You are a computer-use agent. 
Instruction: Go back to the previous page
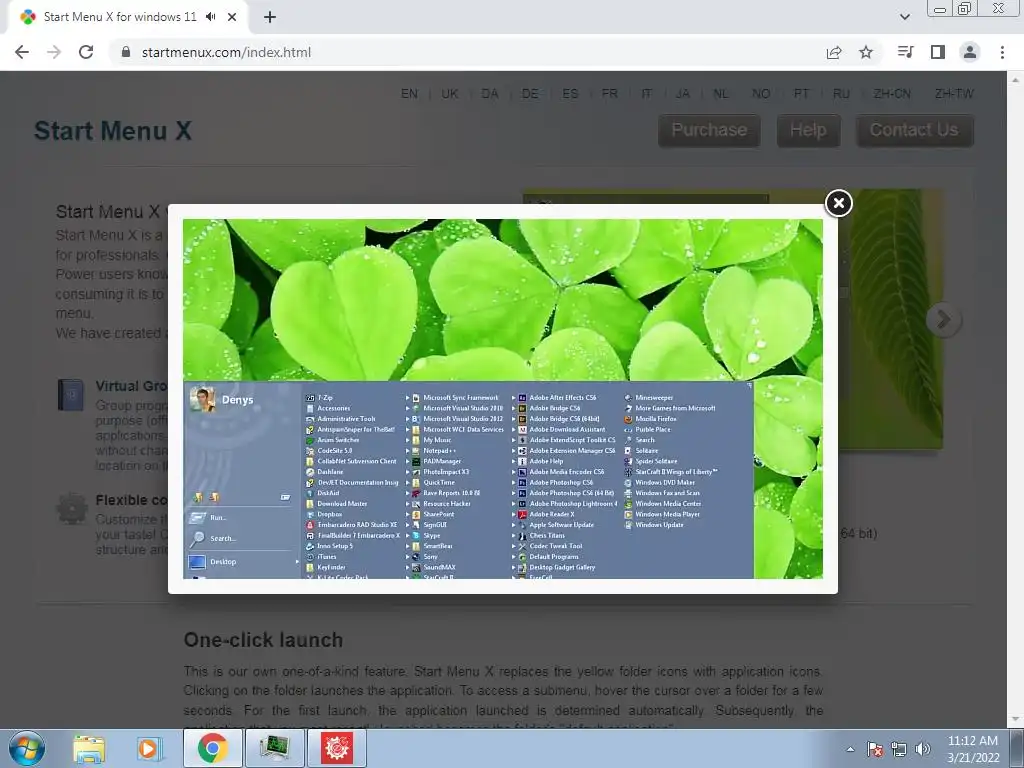pyautogui.click(x=22, y=52)
